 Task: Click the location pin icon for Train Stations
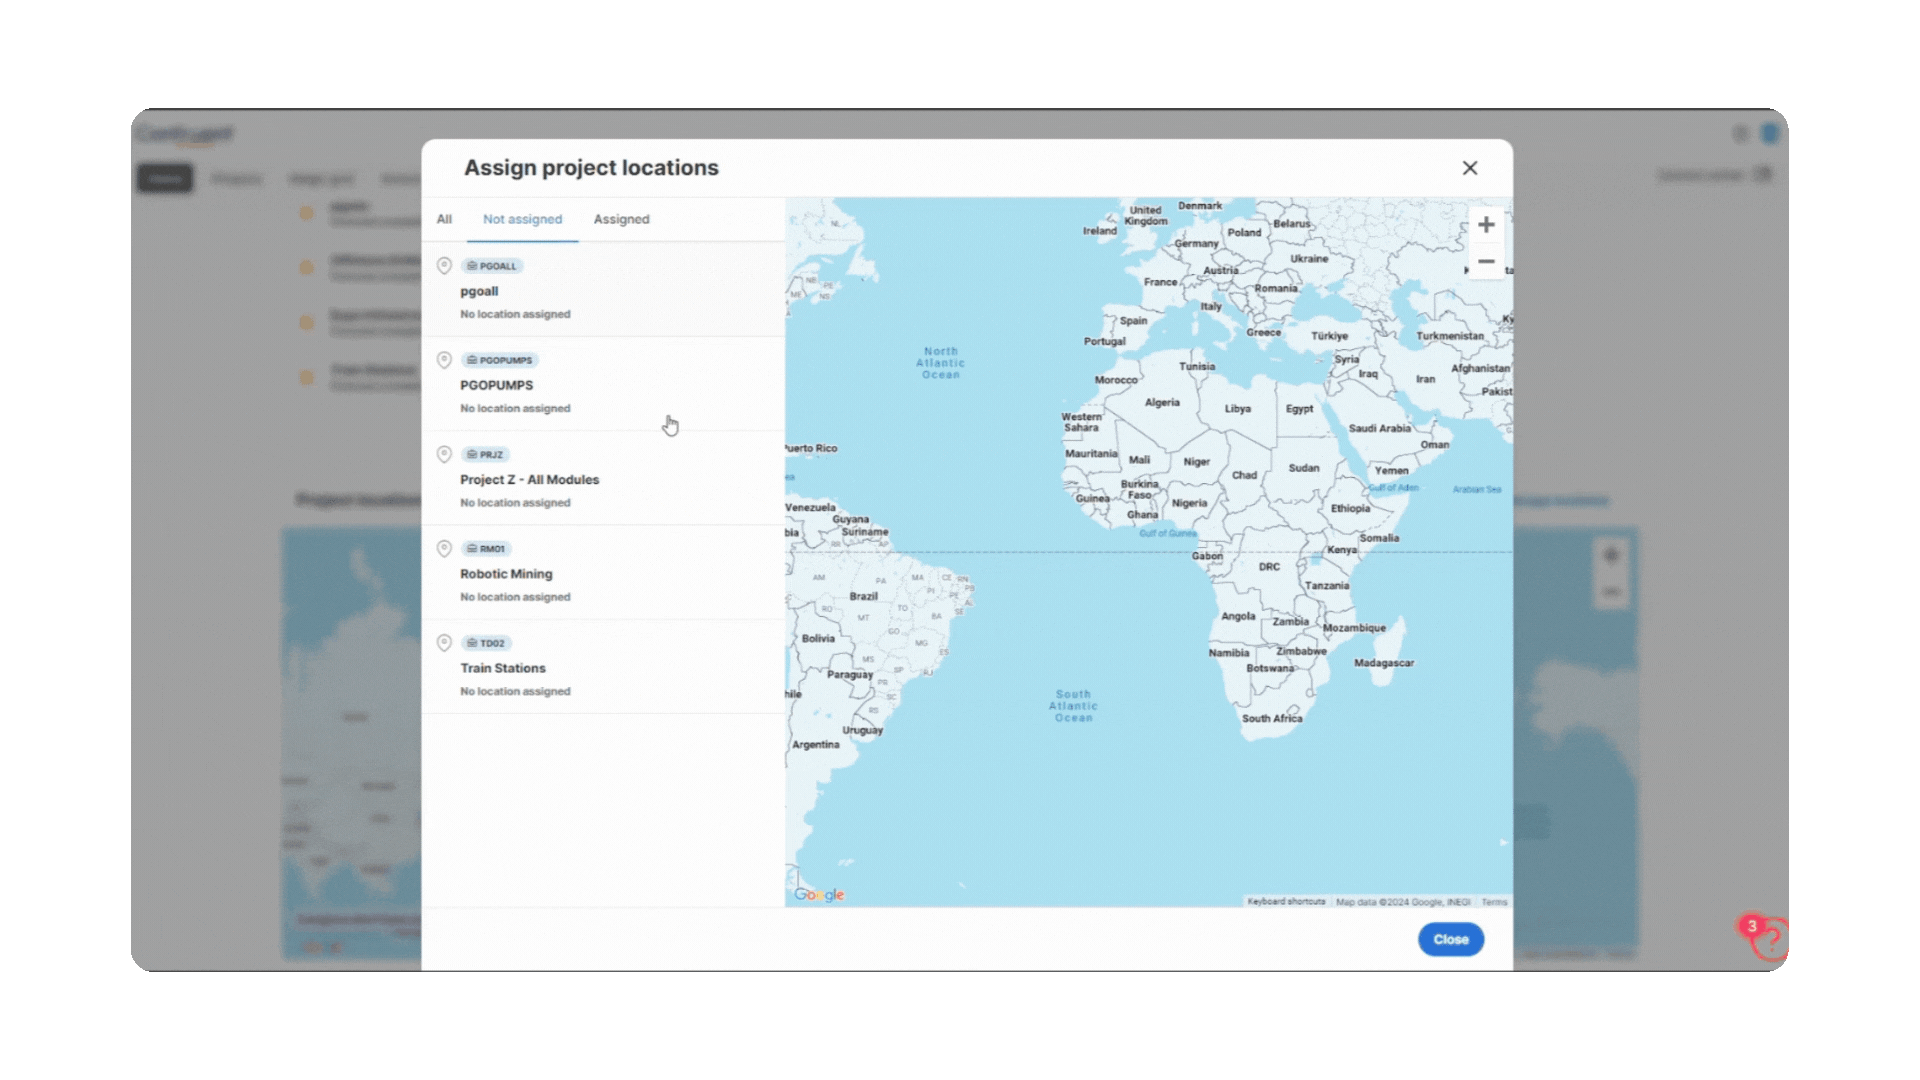tap(444, 643)
